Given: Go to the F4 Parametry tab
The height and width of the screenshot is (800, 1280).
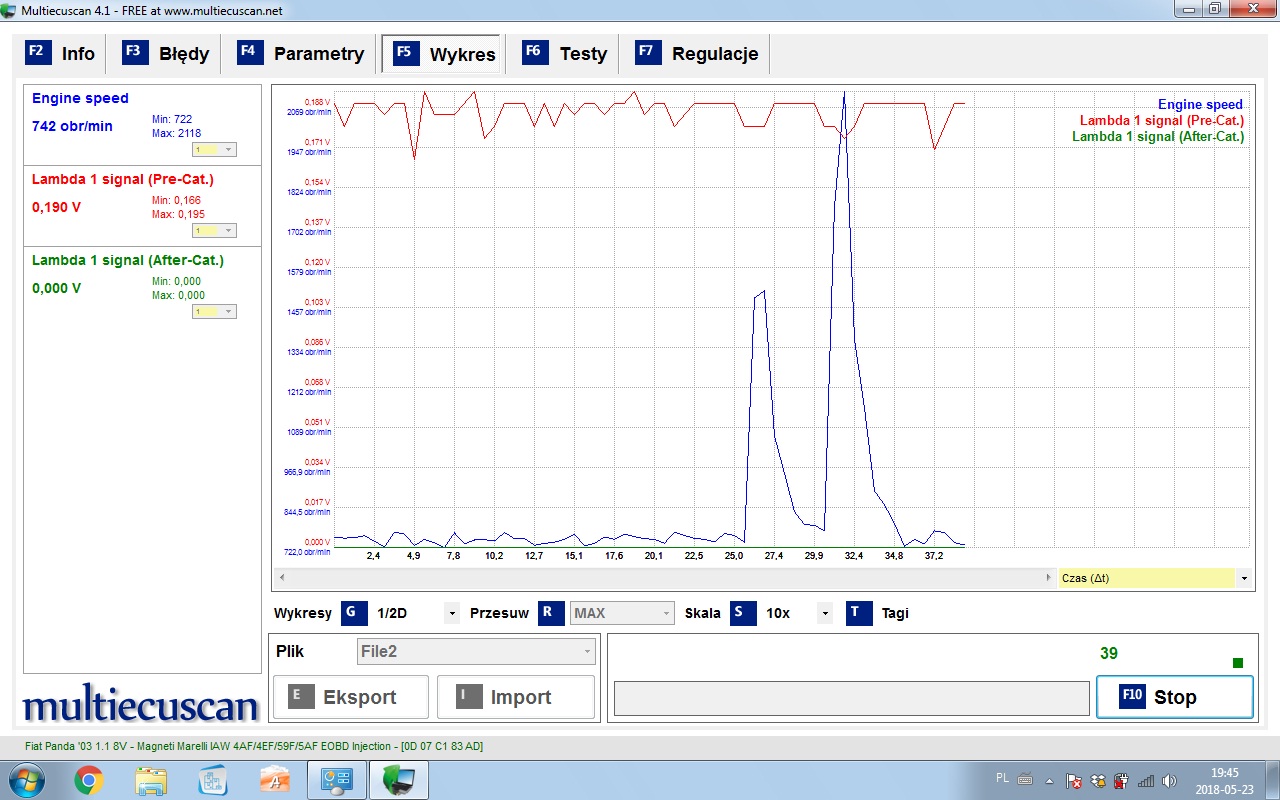Looking at the screenshot, I should point(301,54).
